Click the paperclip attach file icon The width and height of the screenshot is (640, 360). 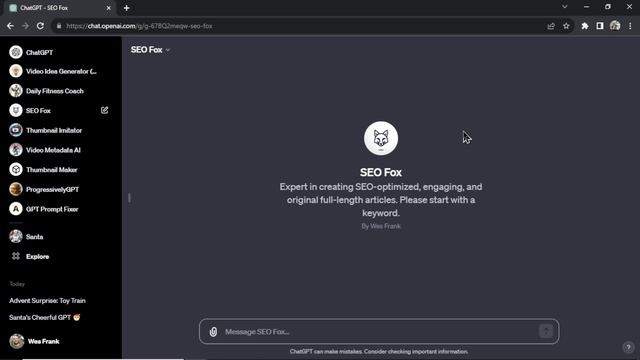[213, 332]
